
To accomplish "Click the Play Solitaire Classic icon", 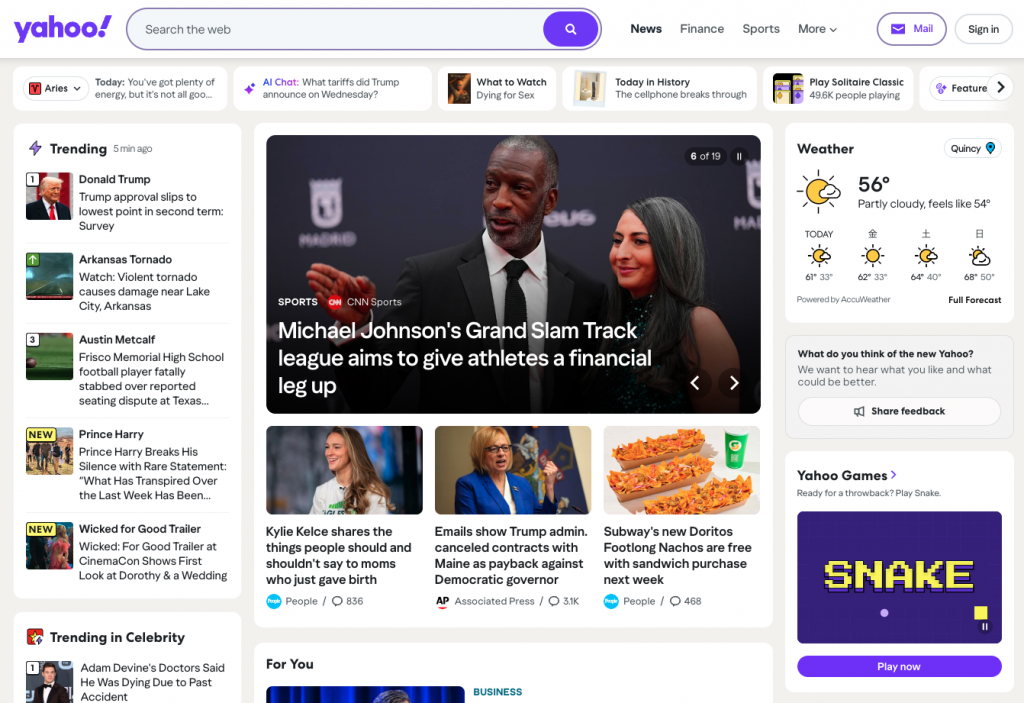I will 788,88.
